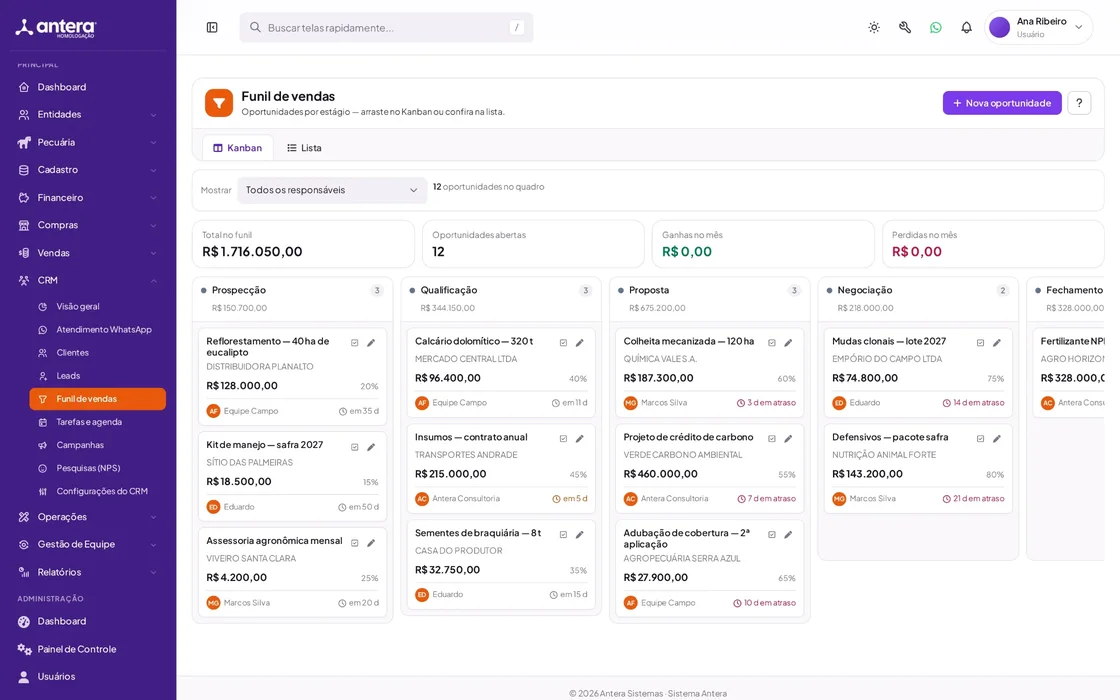Open the notifications bell
Screen dimensions: 1120x700
(x=966, y=27)
